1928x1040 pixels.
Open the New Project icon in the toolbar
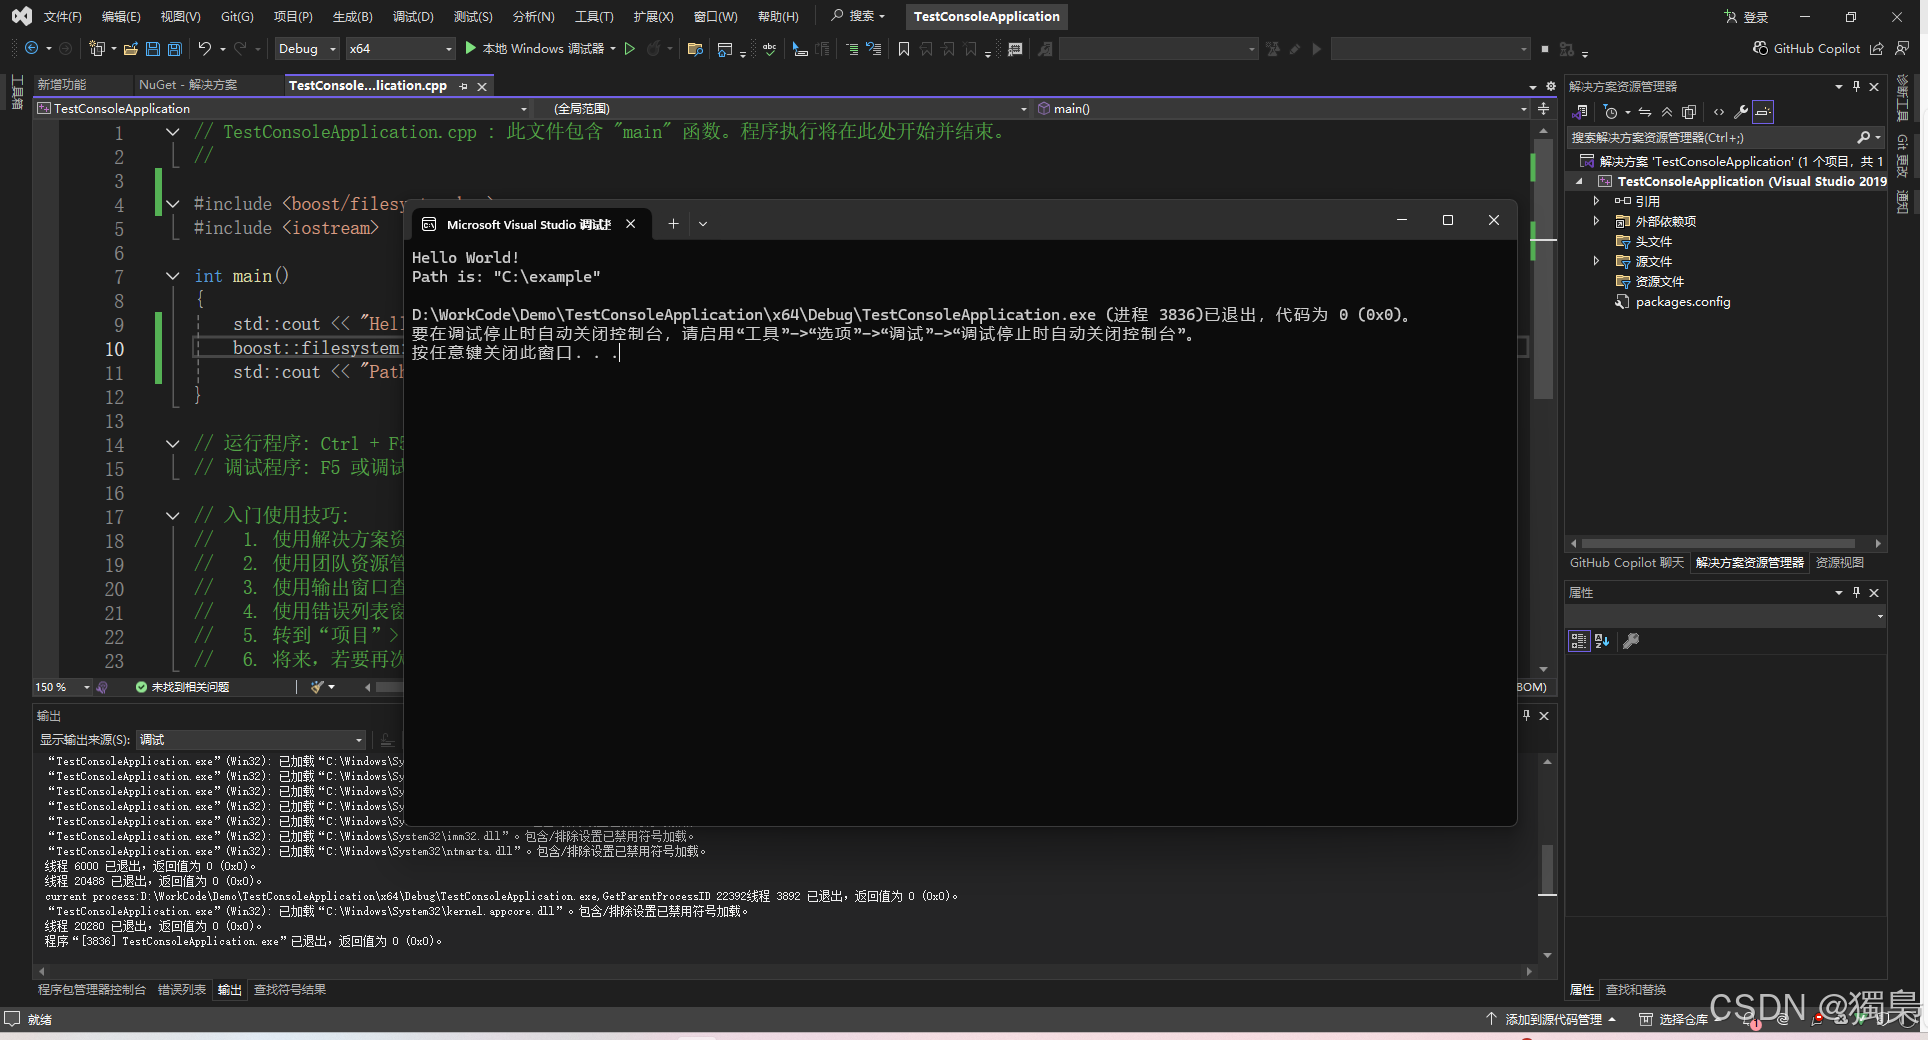97,48
